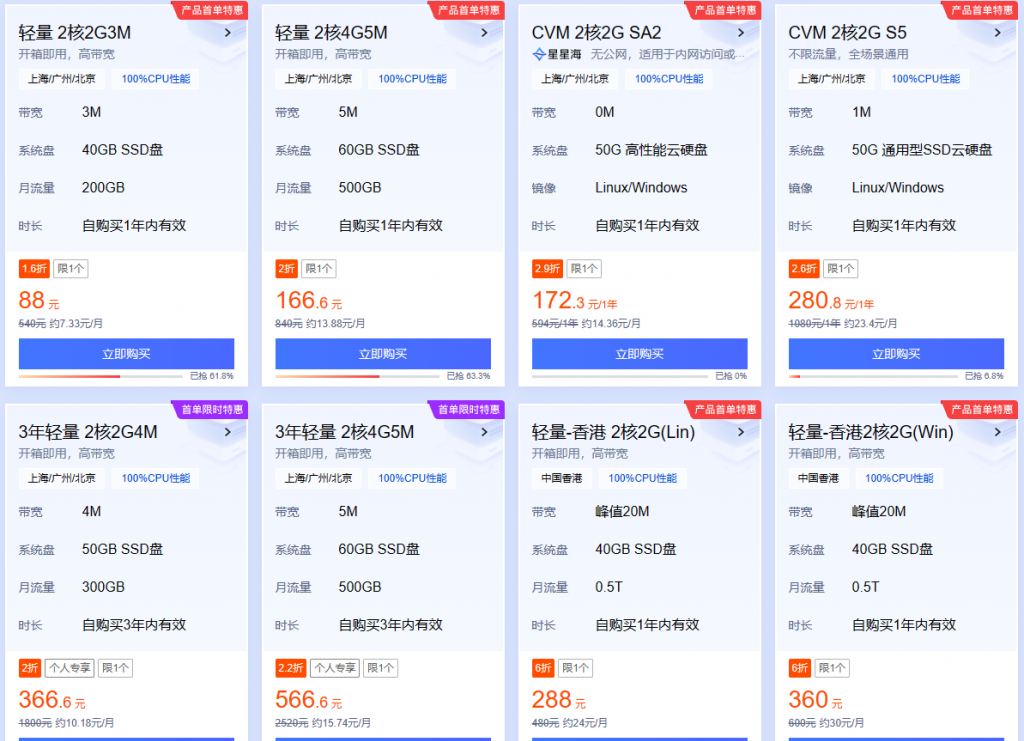This screenshot has width=1024, height=741.
Task: Click the 2.2折 discount badge
Action: tap(291, 668)
